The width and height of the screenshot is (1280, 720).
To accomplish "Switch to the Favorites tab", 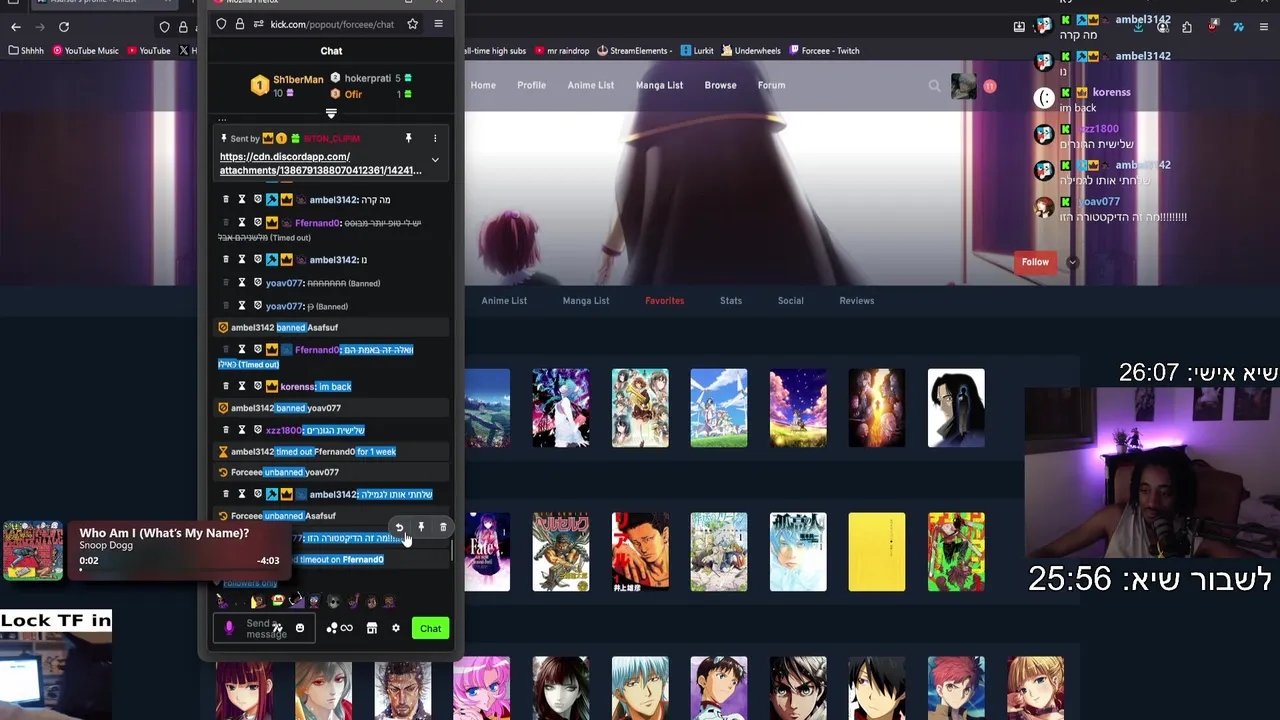I will [665, 300].
